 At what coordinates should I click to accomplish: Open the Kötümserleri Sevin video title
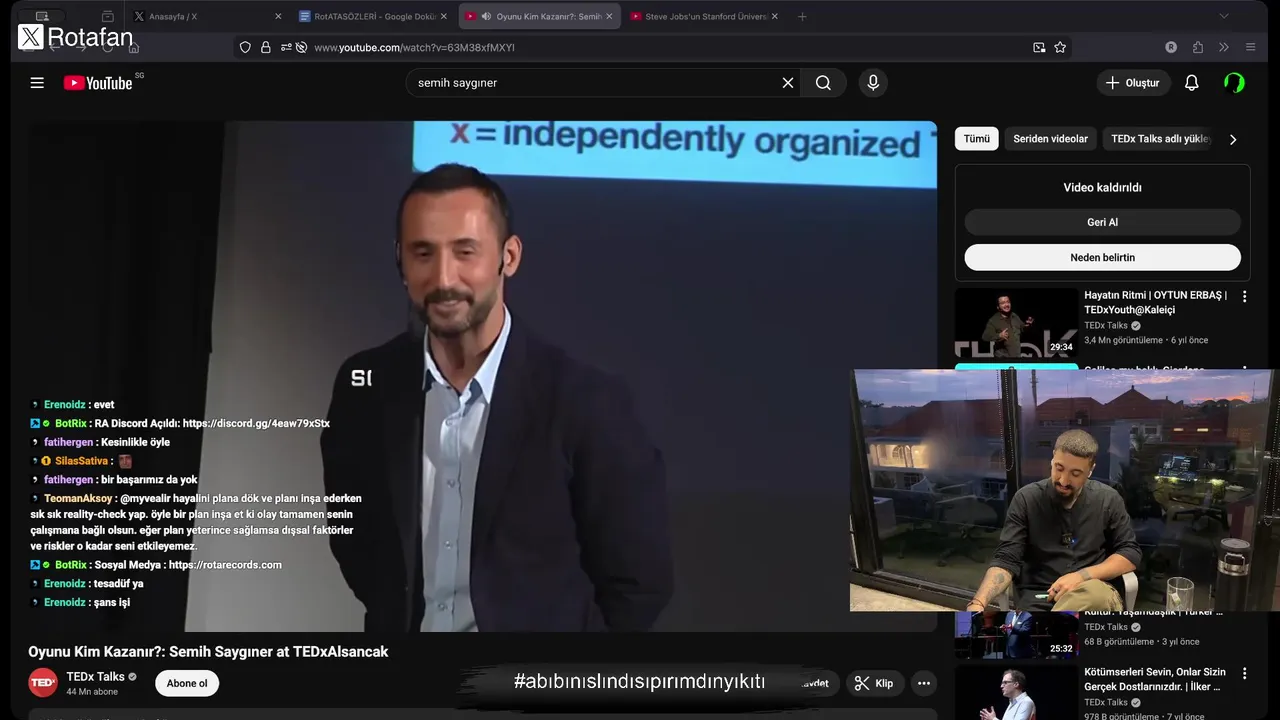click(1155, 679)
